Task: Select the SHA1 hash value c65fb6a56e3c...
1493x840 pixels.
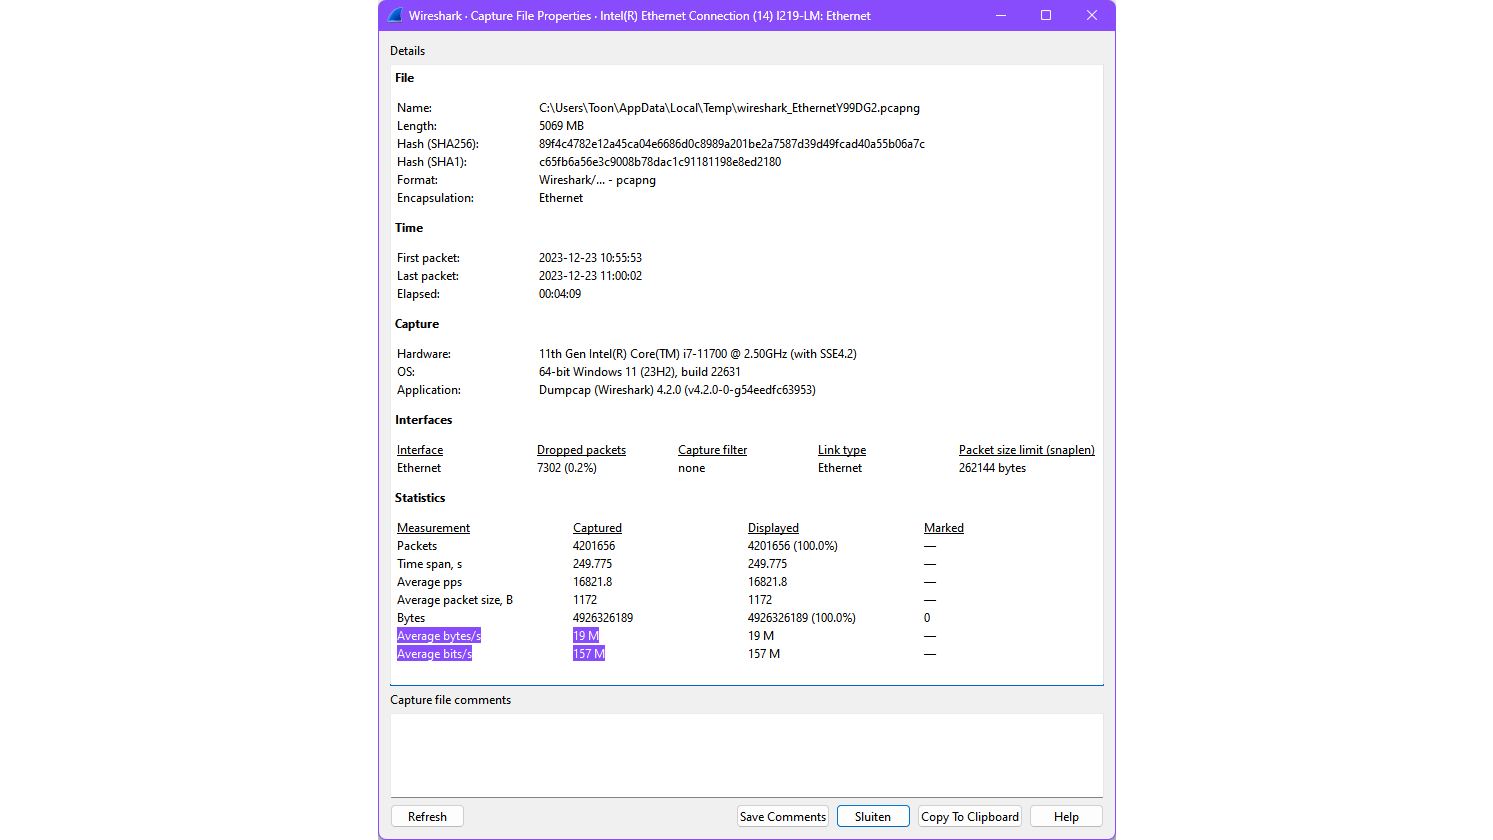Action: (x=660, y=162)
